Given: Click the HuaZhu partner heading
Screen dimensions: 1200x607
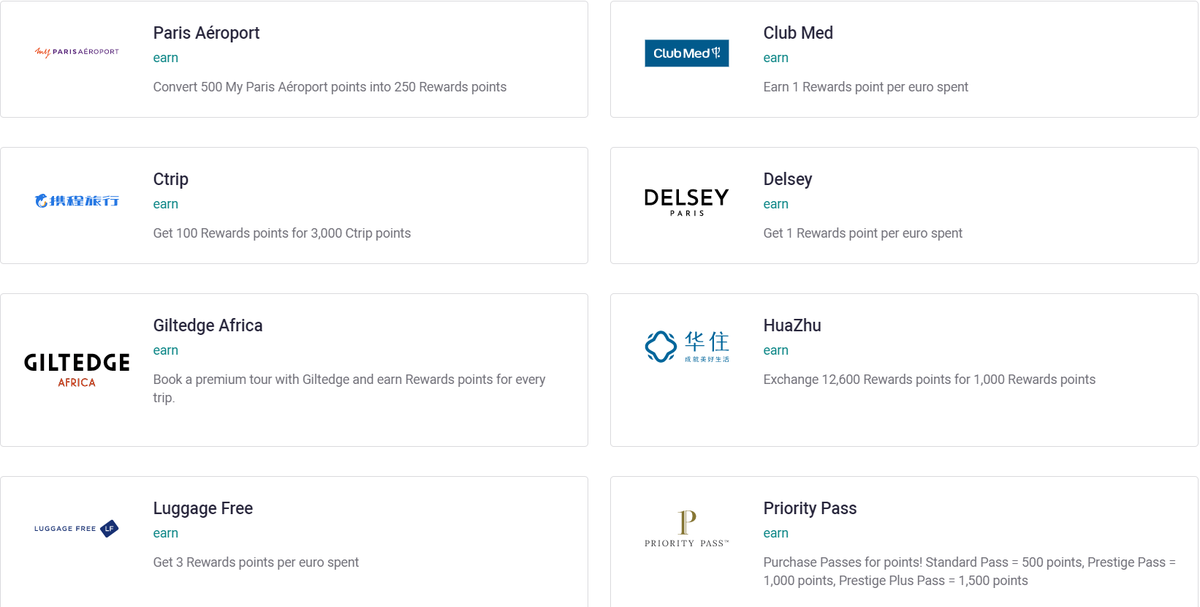Looking at the screenshot, I should click(x=792, y=325).
